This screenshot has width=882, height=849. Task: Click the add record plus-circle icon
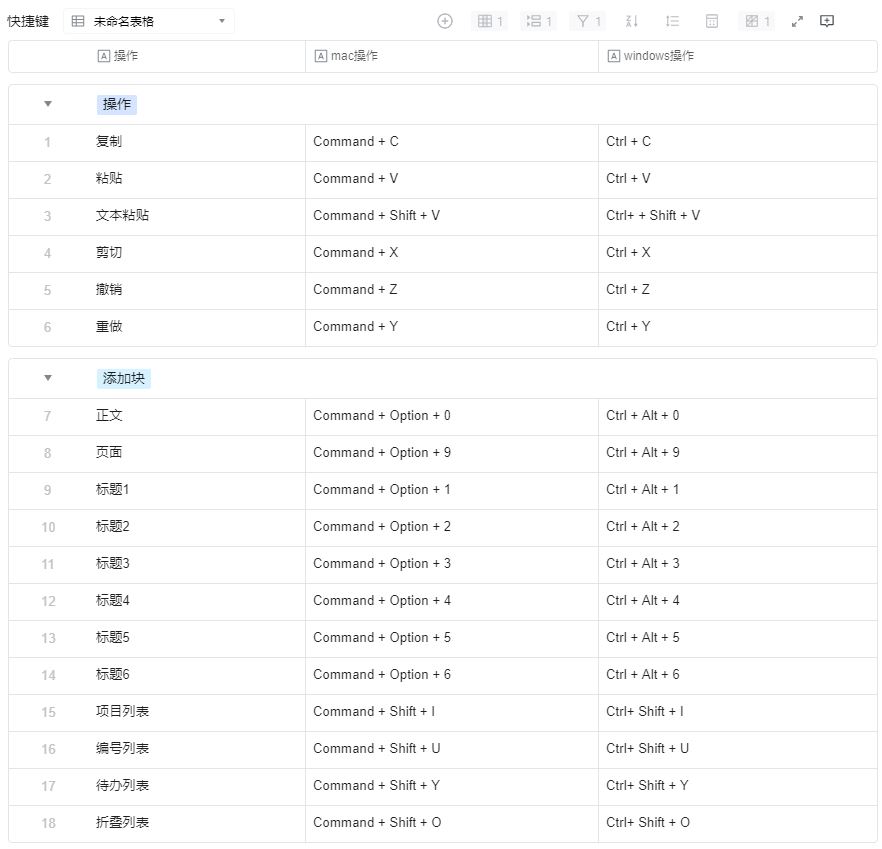444,21
